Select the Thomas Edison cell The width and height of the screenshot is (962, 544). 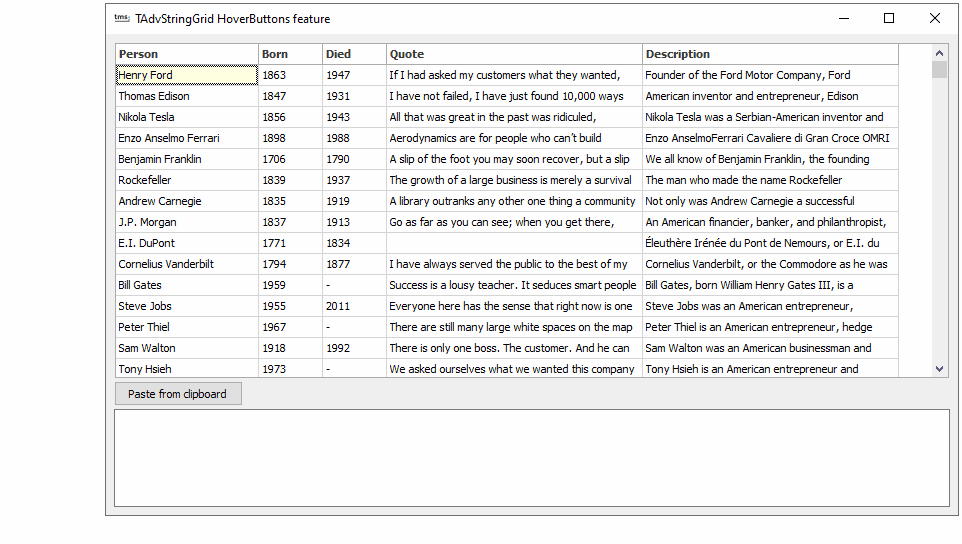coord(187,96)
